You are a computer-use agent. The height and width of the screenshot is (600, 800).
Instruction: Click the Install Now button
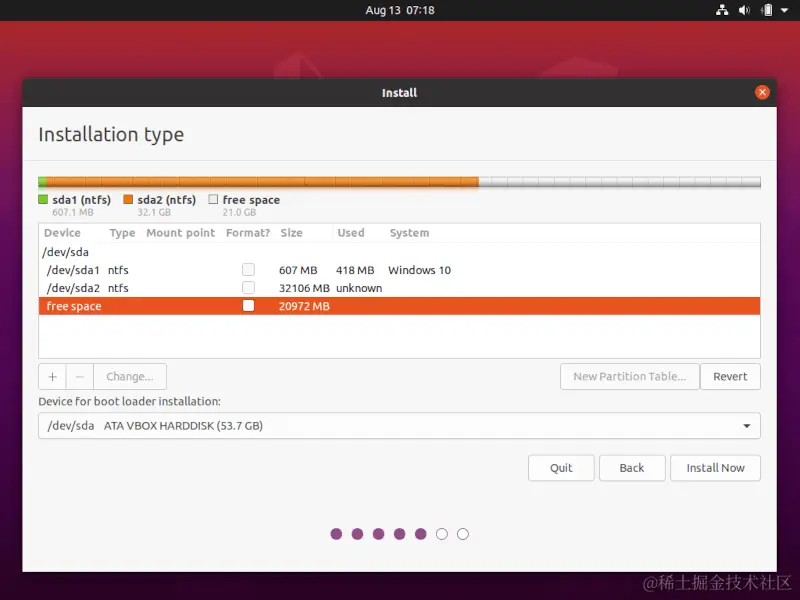[x=715, y=468]
